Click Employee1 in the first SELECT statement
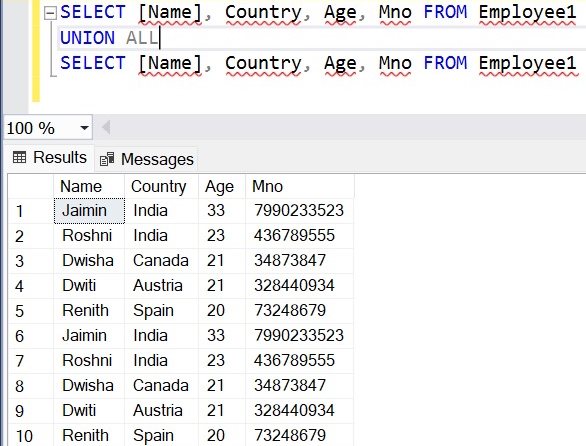The height and width of the screenshot is (446, 586). 527,12
